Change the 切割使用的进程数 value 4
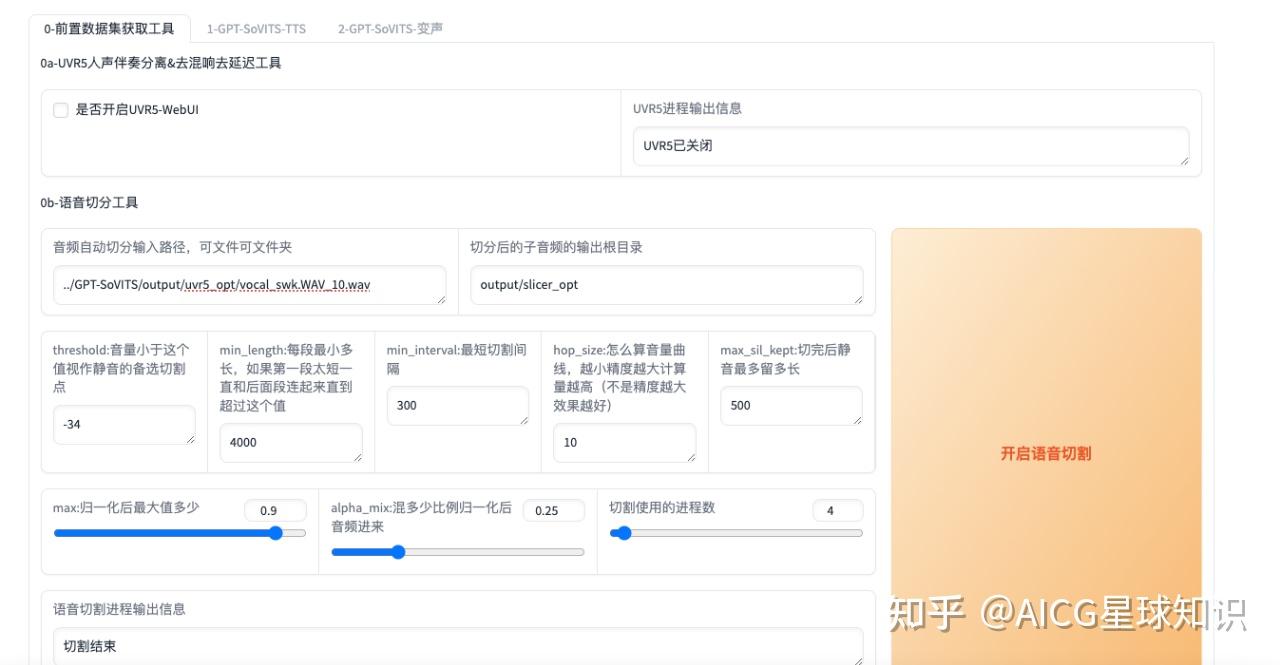The height and width of the screenshot is (665, 1280). point(836,510)
